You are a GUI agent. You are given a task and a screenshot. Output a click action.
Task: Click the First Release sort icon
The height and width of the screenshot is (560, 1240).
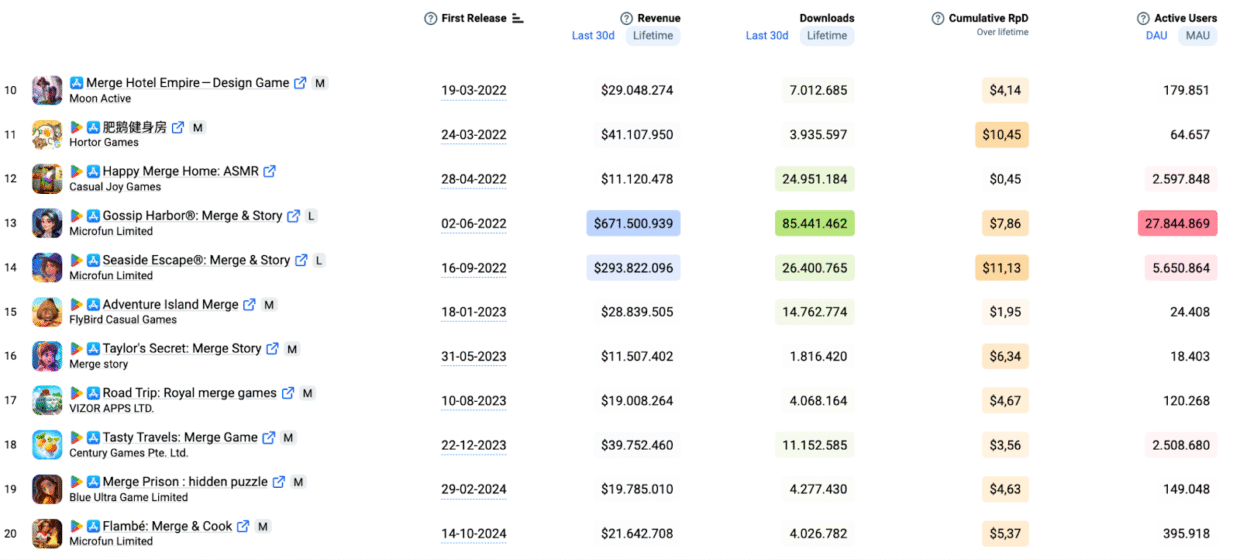(518, 18)
